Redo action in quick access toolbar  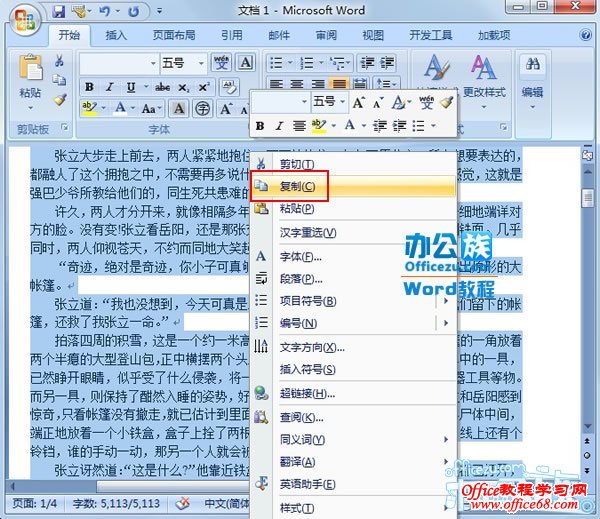click(x=133, y=12)
